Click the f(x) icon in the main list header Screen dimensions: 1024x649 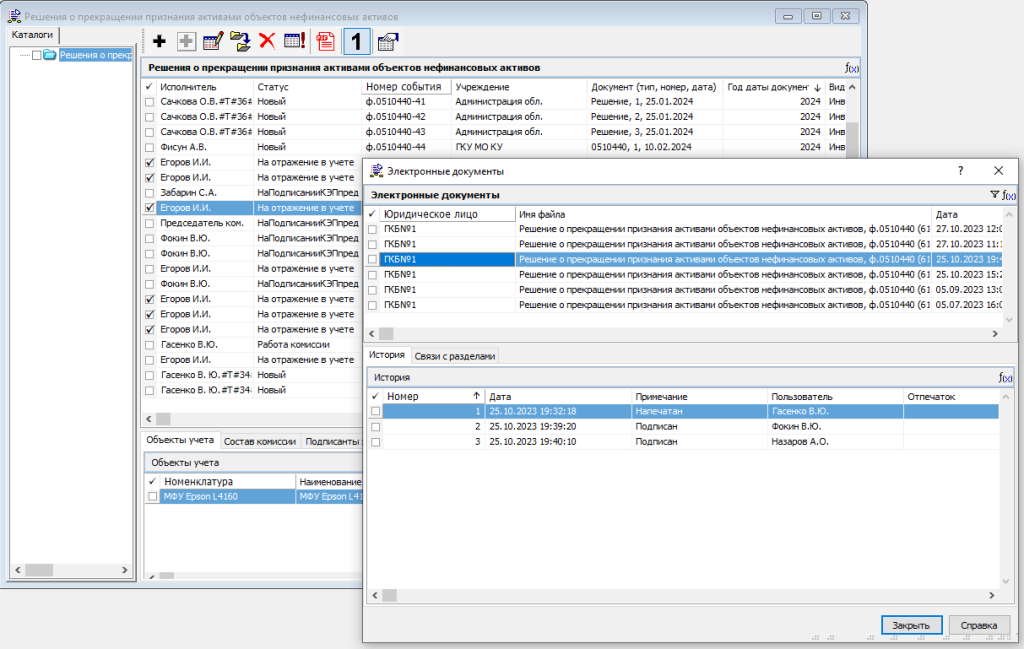tap(852, 68)
